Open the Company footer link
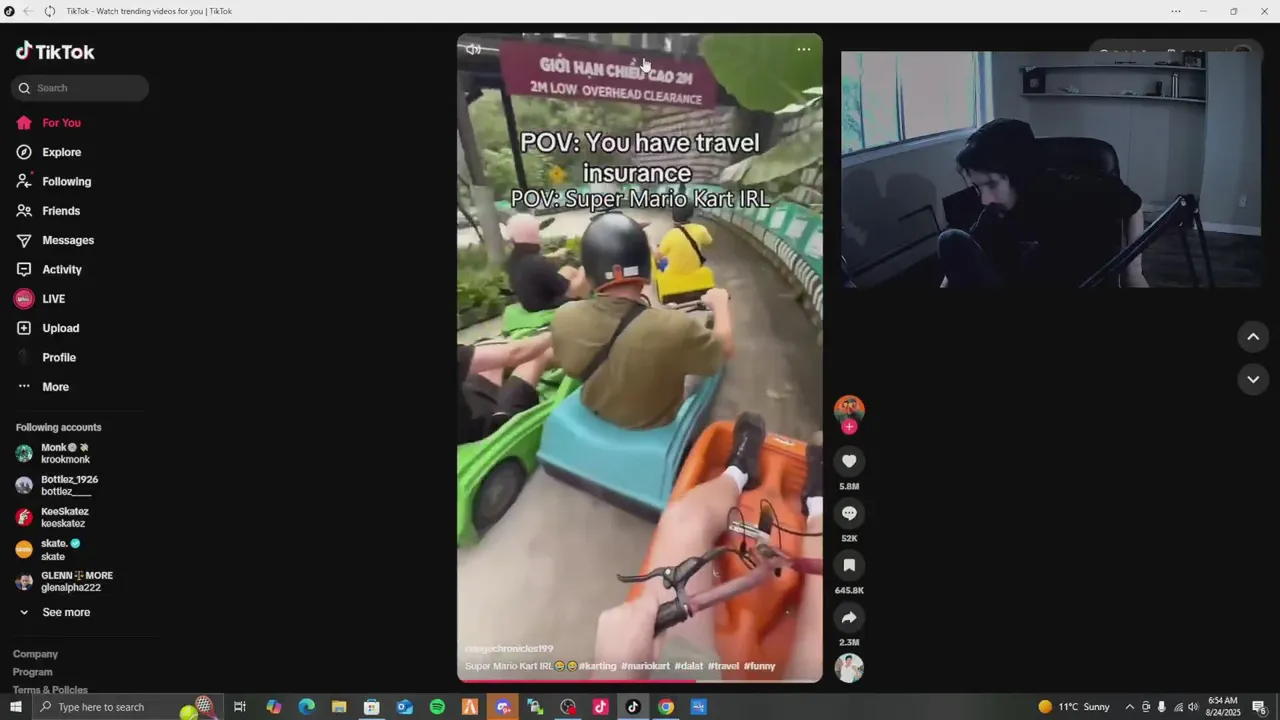Viewport: 1280px width, 720px height. [x=35, y=654]
